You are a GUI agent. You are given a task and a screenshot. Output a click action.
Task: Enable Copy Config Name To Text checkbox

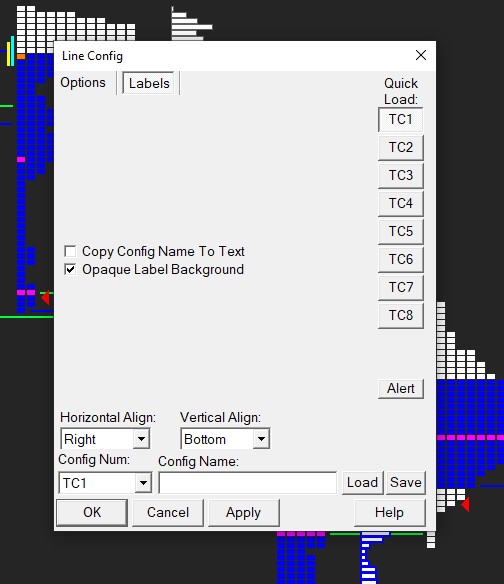70,251
